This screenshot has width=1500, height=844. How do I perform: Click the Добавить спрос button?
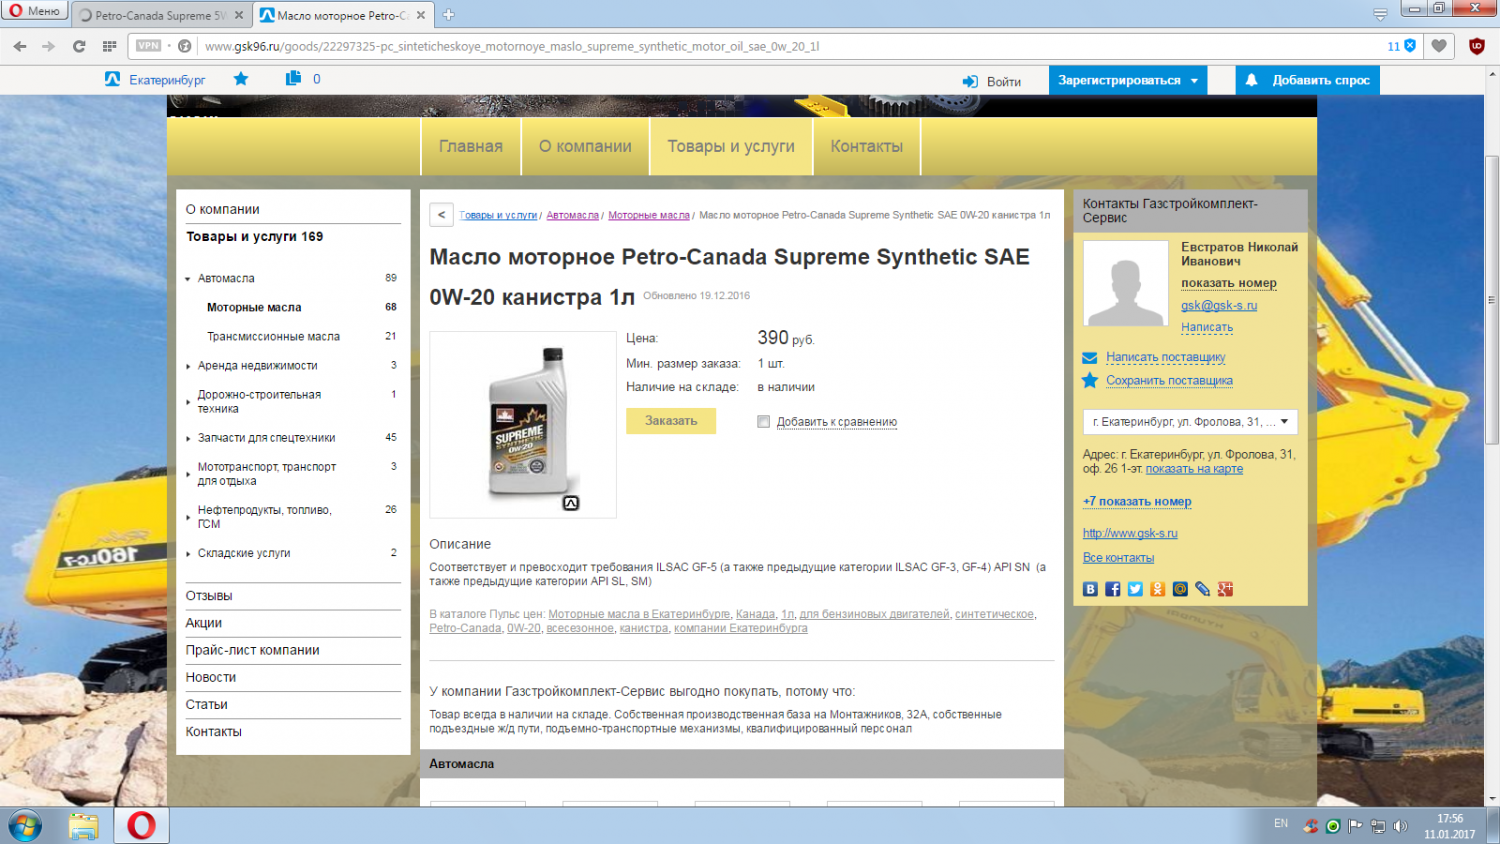pos(1308,80)
